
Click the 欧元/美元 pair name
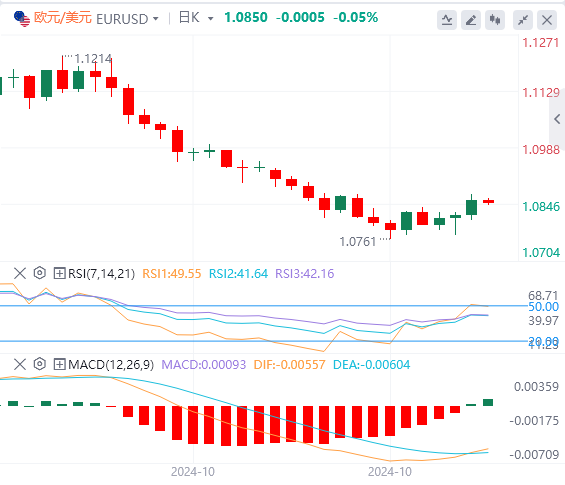tap(63, 17)
